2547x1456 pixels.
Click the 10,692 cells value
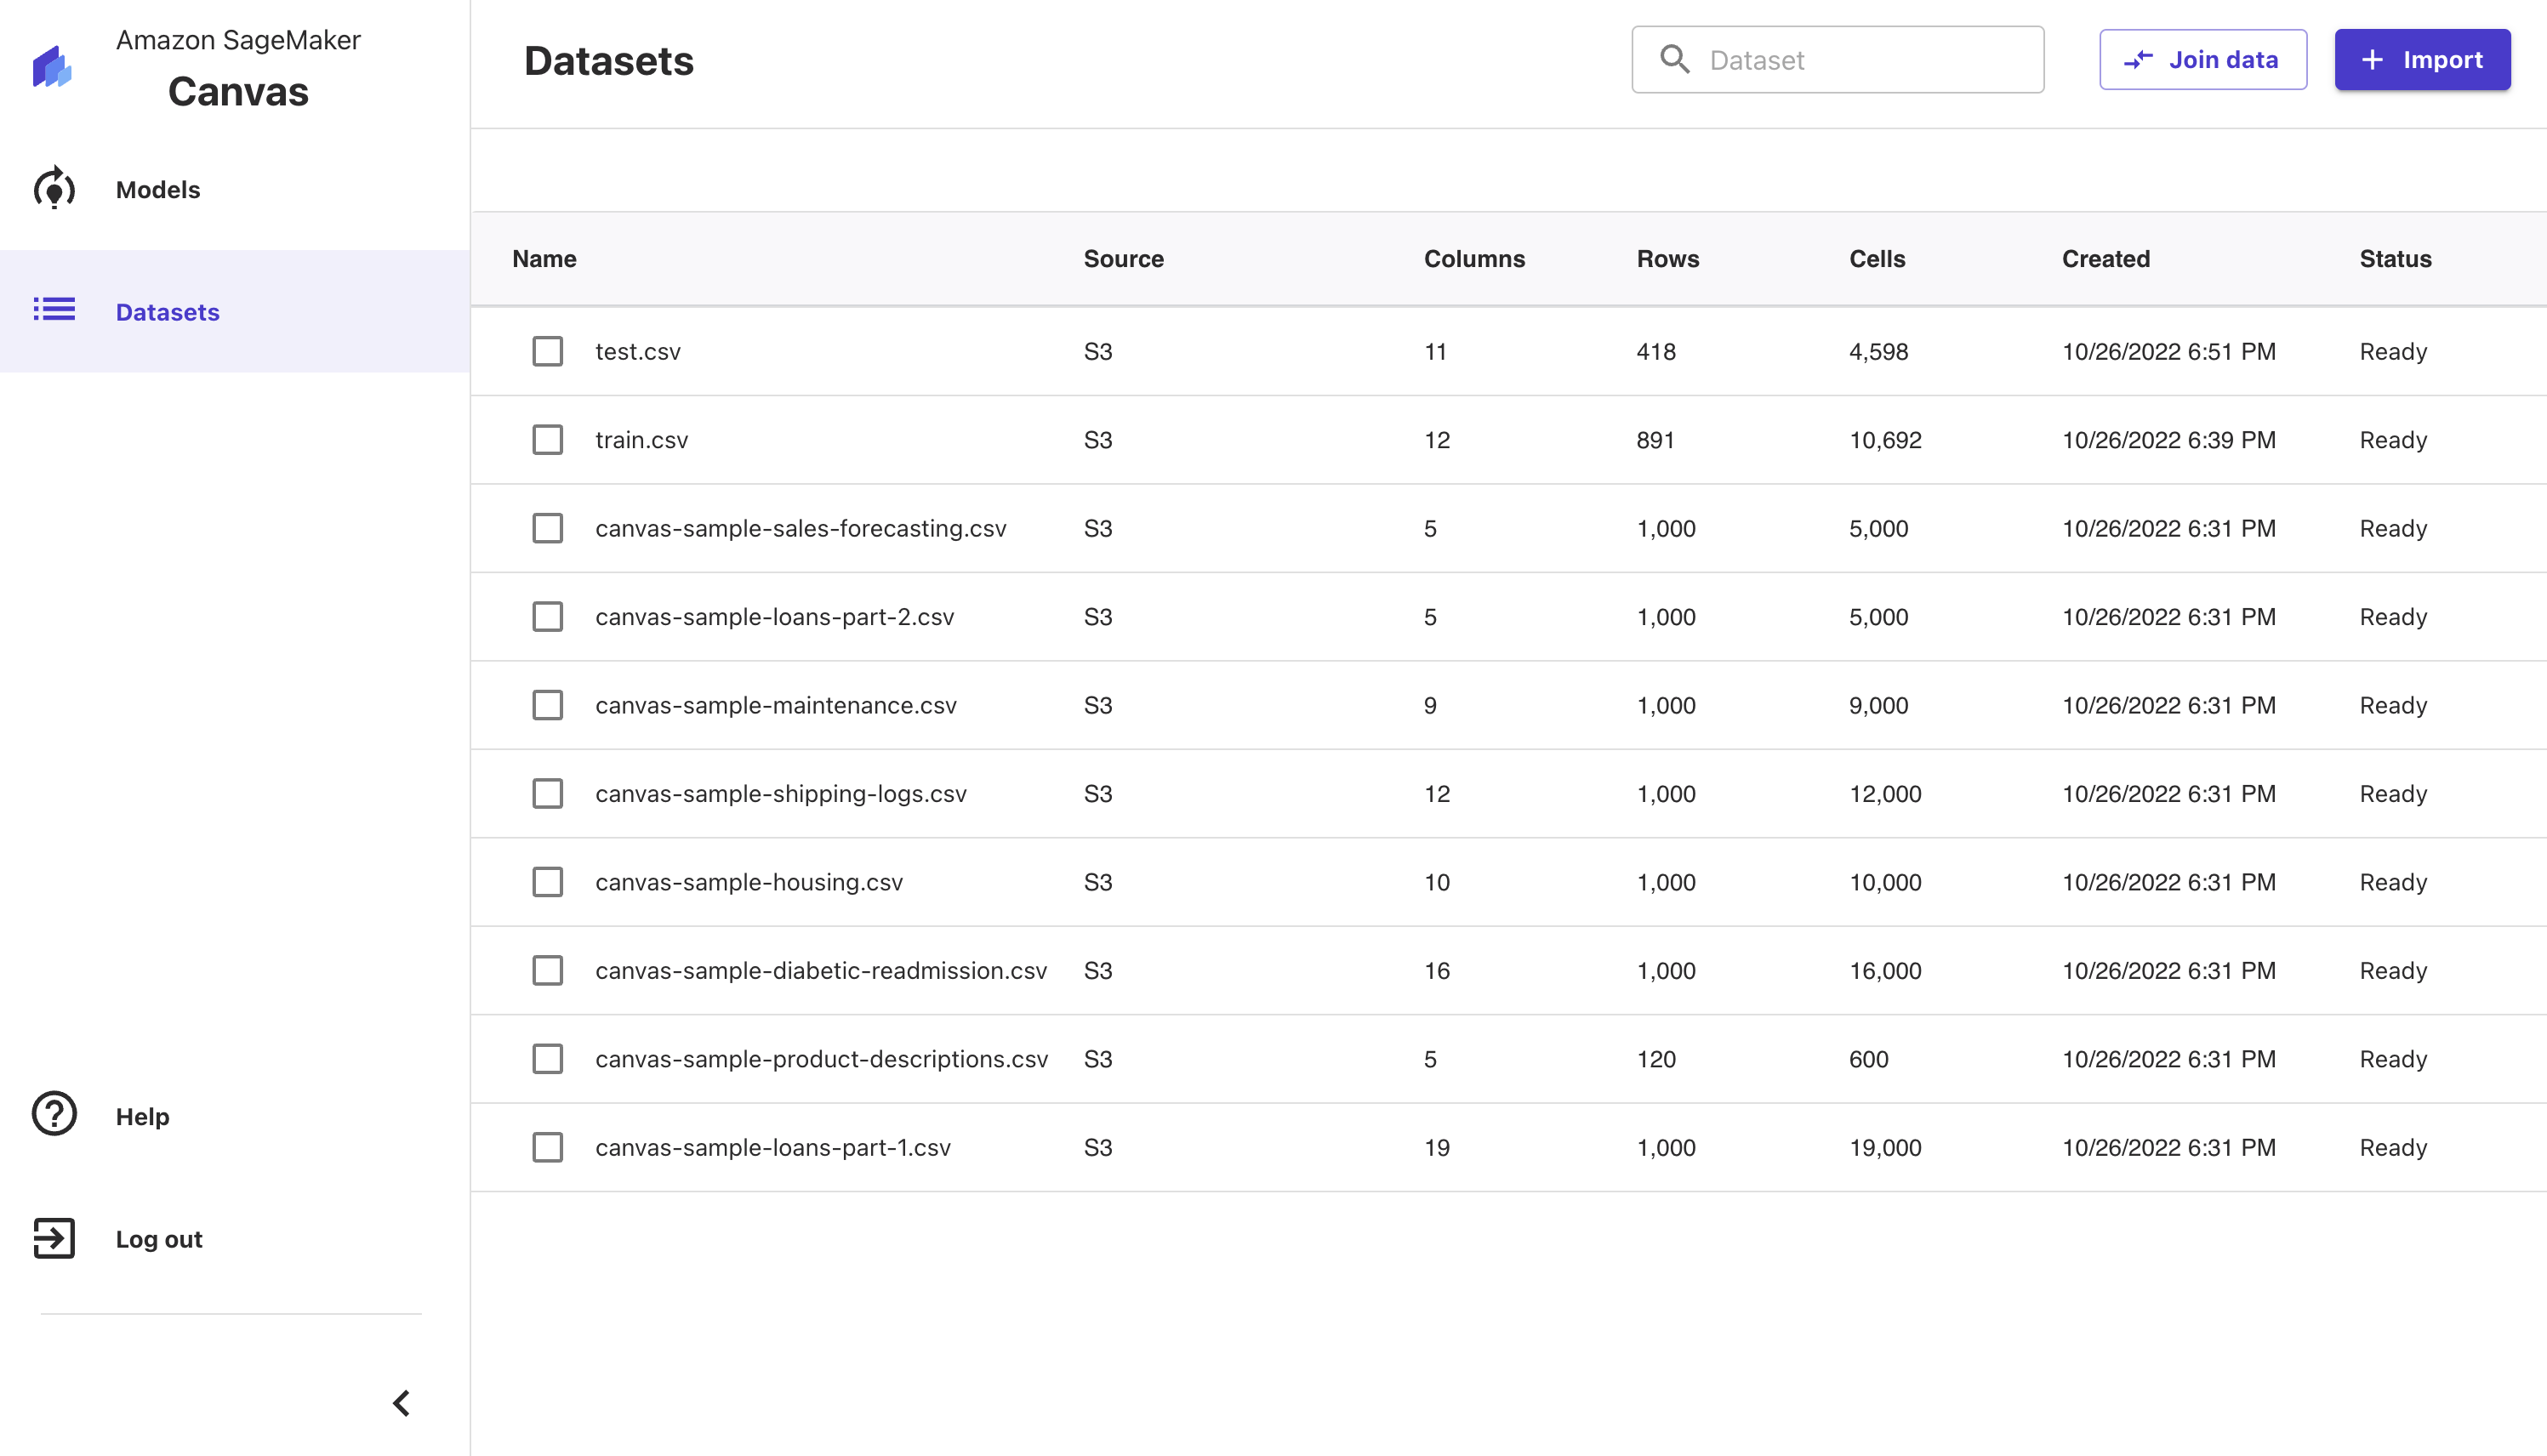(1885, 440)
